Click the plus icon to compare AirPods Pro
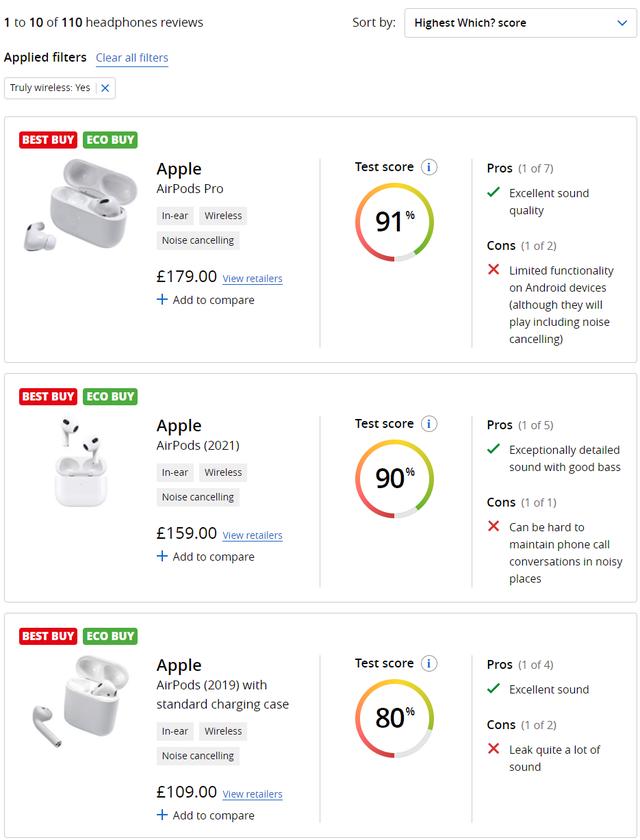Viewport: 640px width, 840px height. (162, 299)
